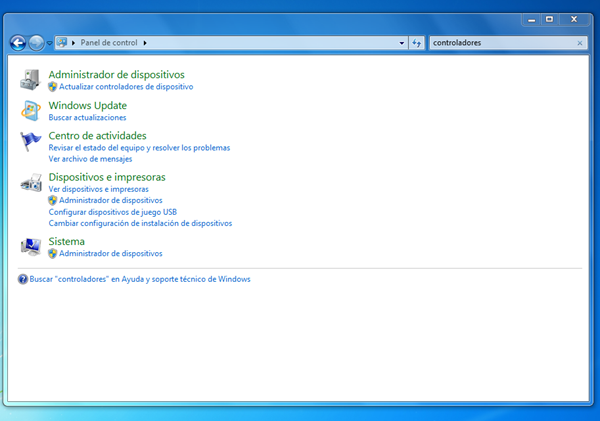Open the Dispositivos e impresoras heading
Viewport: 600px width, 421px height.
pyautogui.click(x=107, y=177)
